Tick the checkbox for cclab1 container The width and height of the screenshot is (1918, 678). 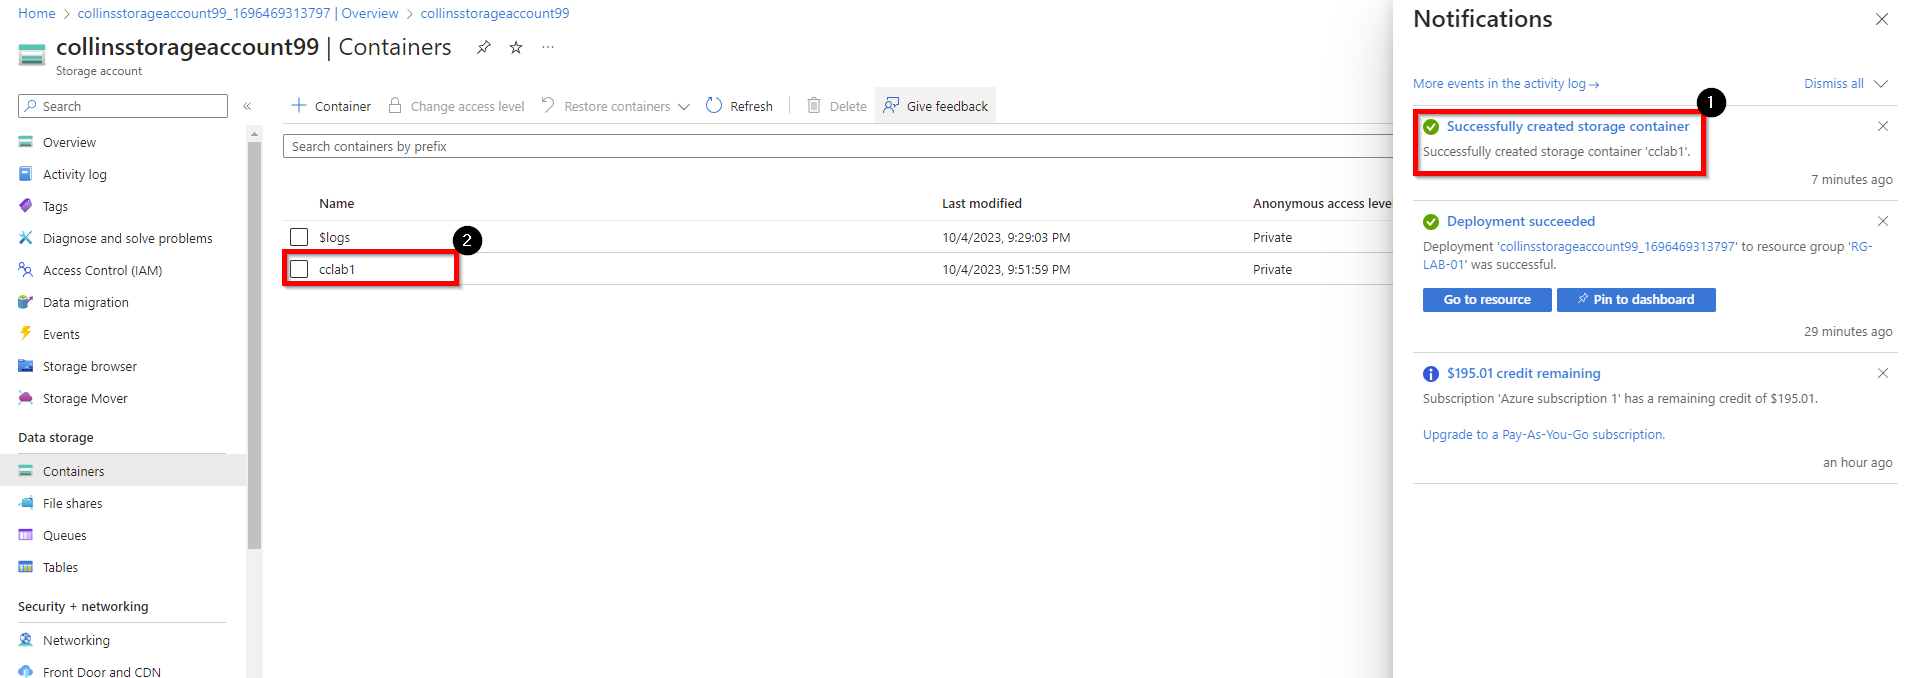299,269
